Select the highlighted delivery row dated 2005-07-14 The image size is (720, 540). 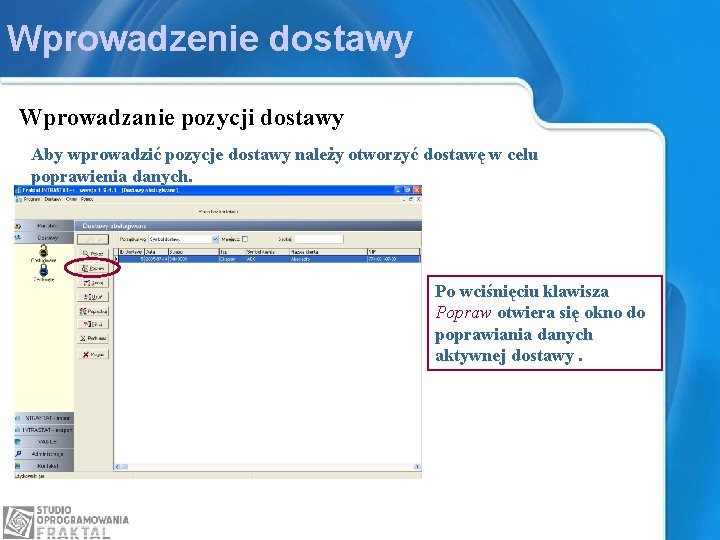[269, 259]
